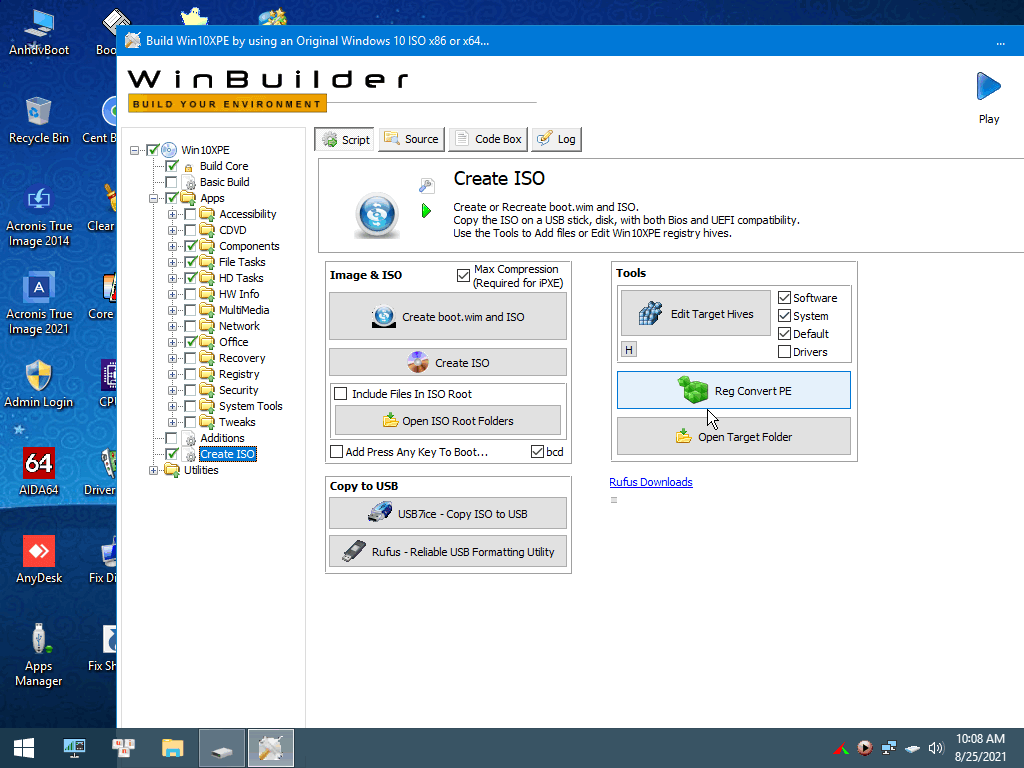Open Admin Login shield icon
Viewport: 1024px width, 768px height.
pos(39,384)
